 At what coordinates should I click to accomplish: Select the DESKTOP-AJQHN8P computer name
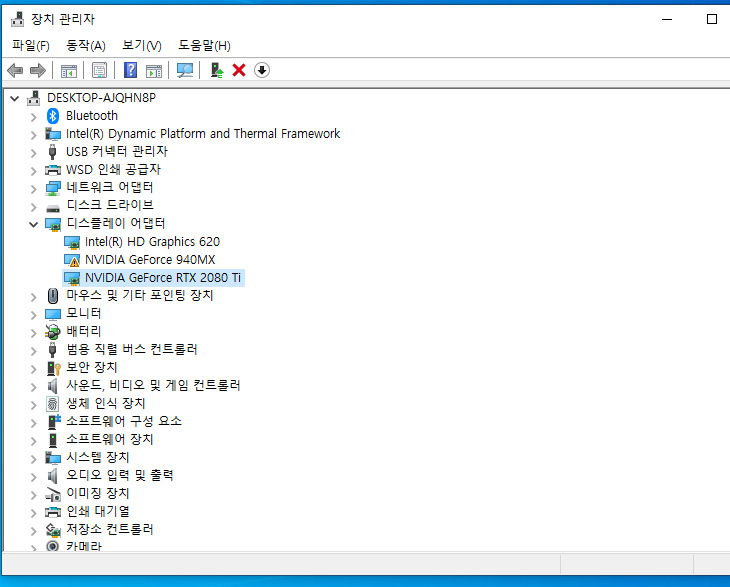click(101, 98)
